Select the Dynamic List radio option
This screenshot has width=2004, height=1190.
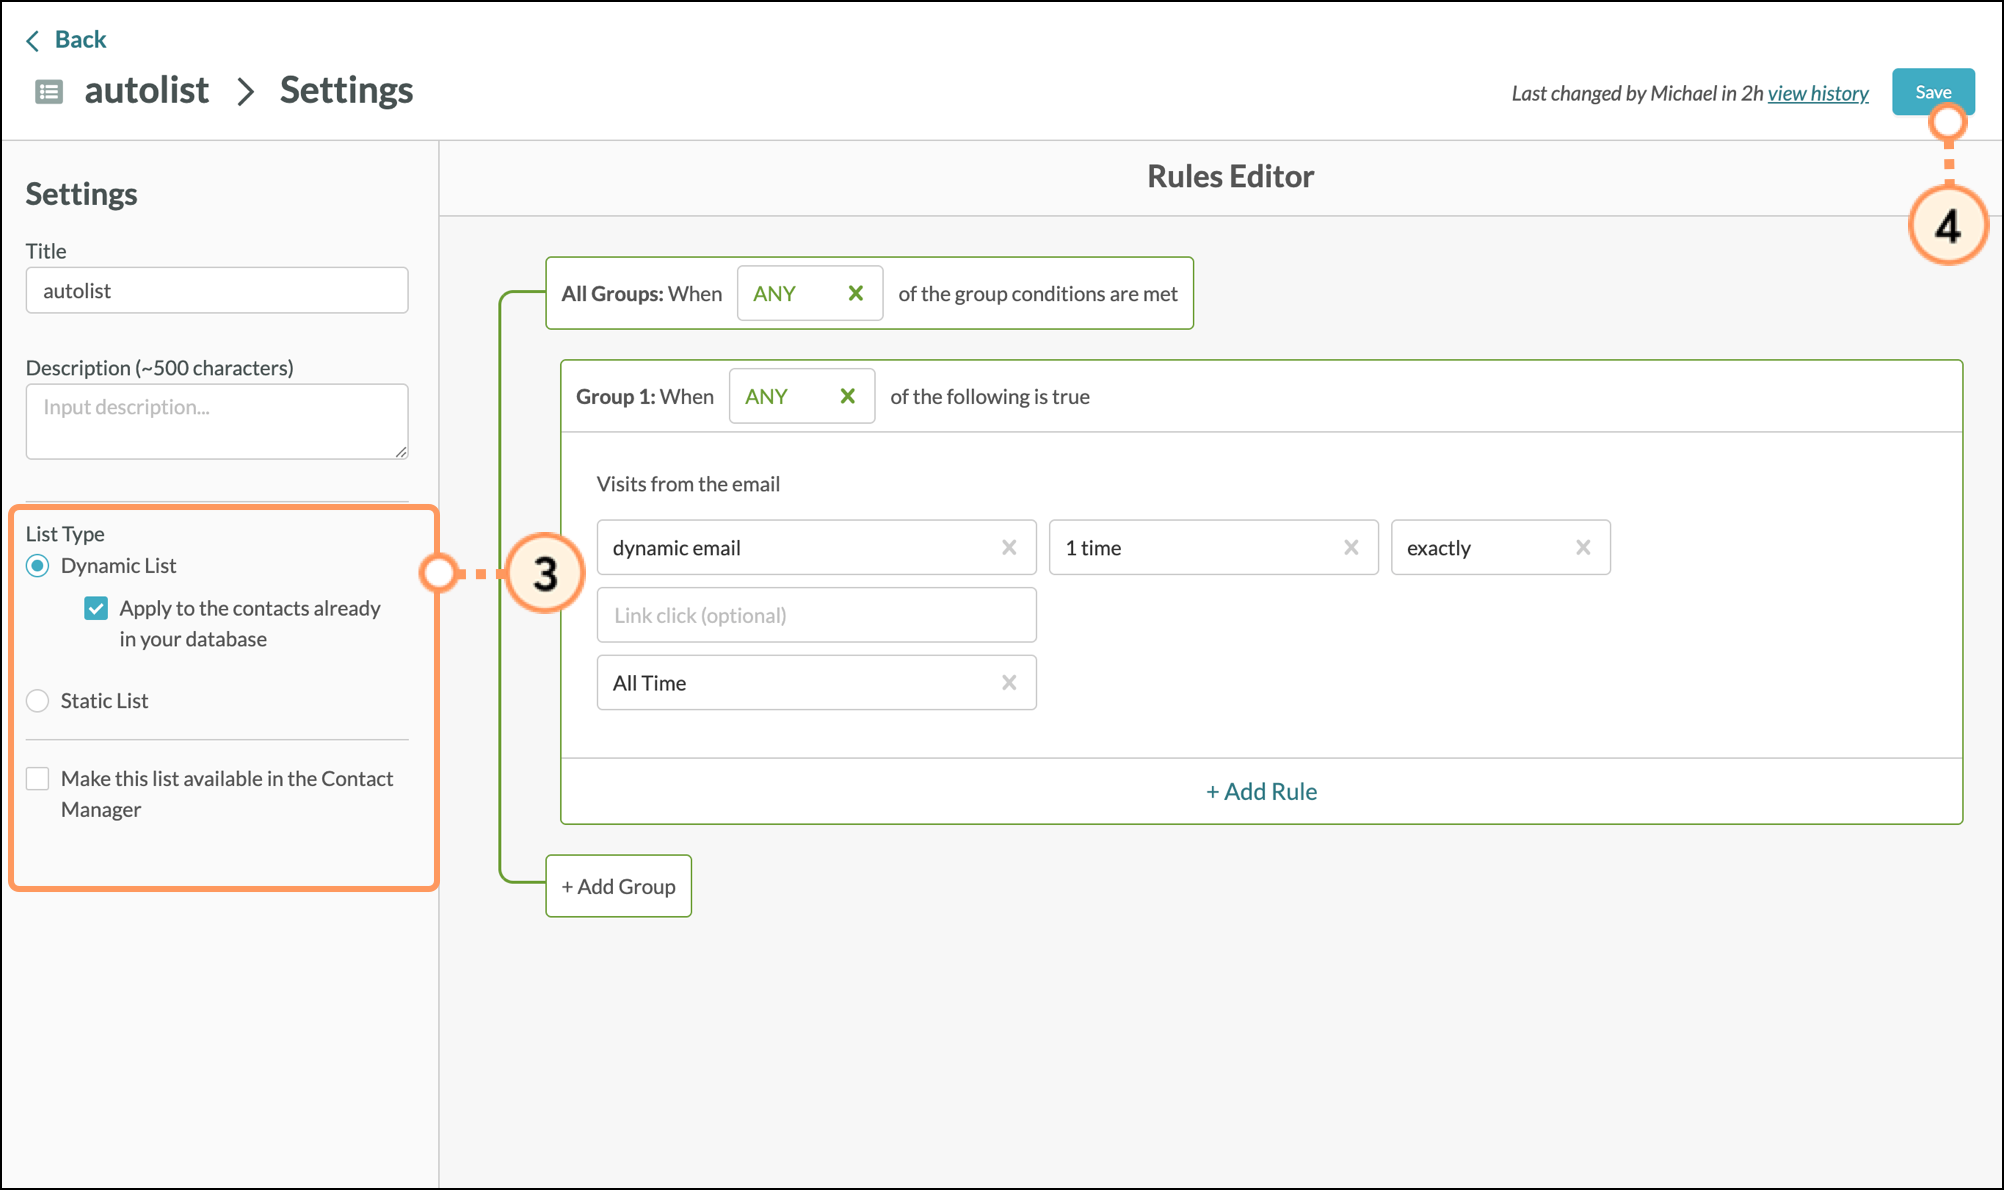pyautogui.click(x=38, y=566)
